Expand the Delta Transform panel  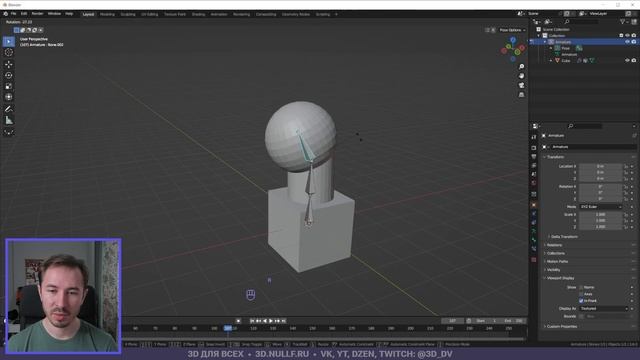coord(564,237)
